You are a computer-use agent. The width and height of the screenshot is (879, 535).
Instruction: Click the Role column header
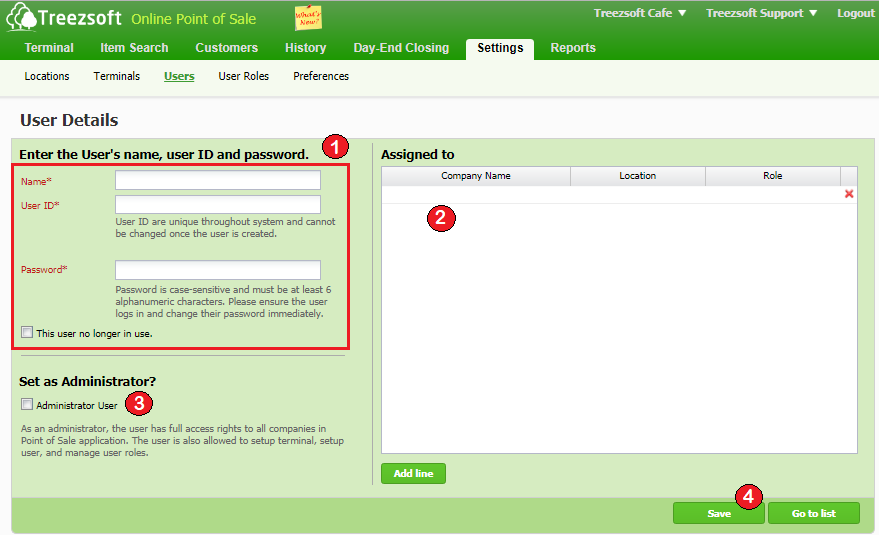772,176
